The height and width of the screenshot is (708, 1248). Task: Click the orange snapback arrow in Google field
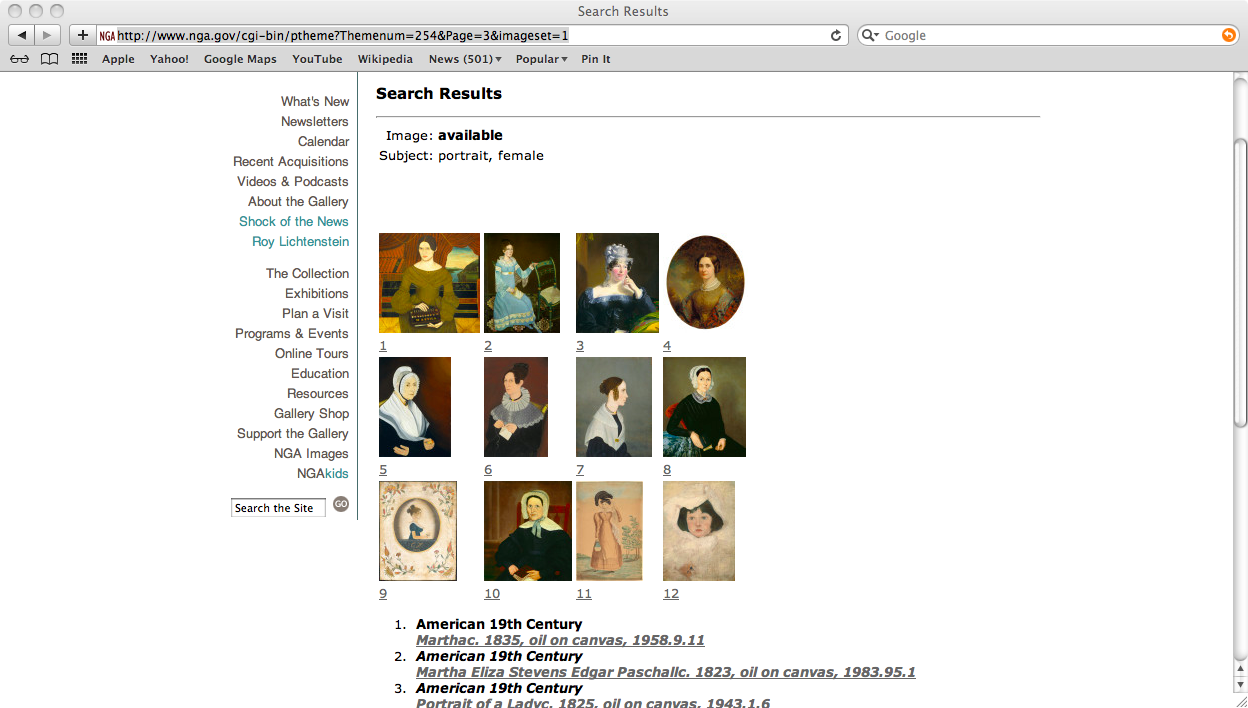click(x=1228, y=35)
